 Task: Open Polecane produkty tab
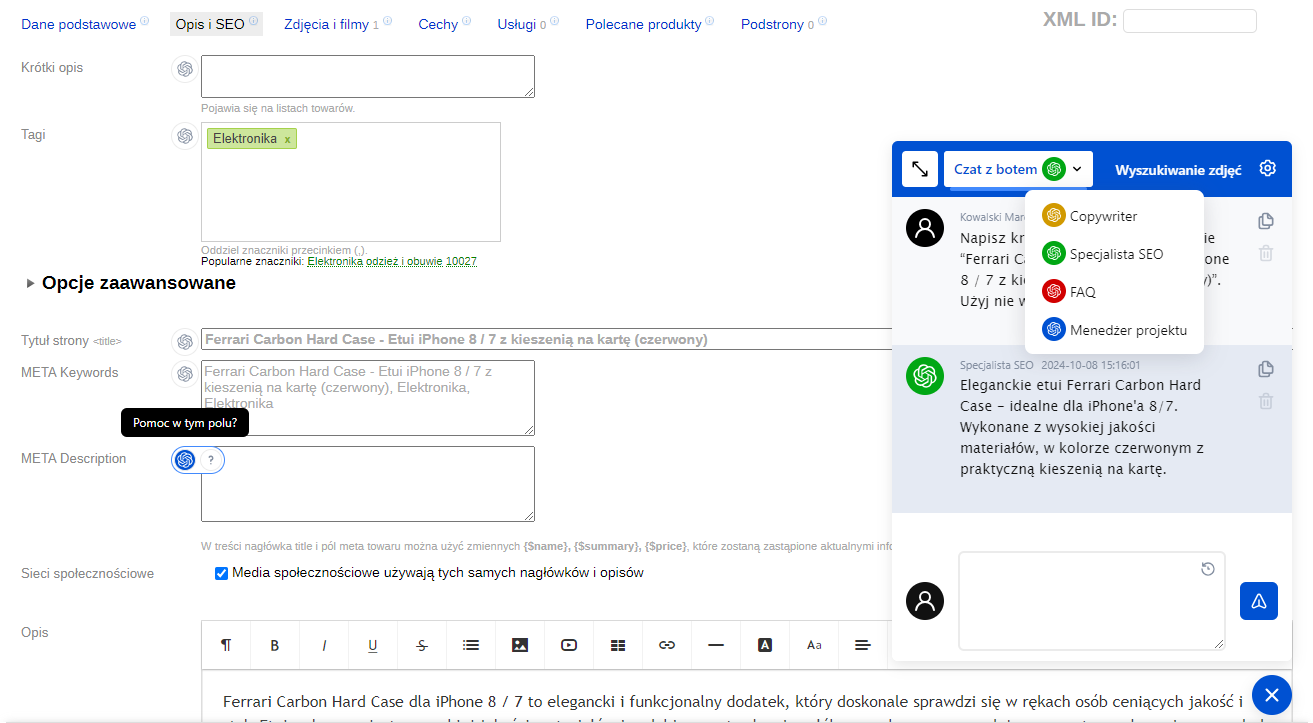[x=644, y=24]
